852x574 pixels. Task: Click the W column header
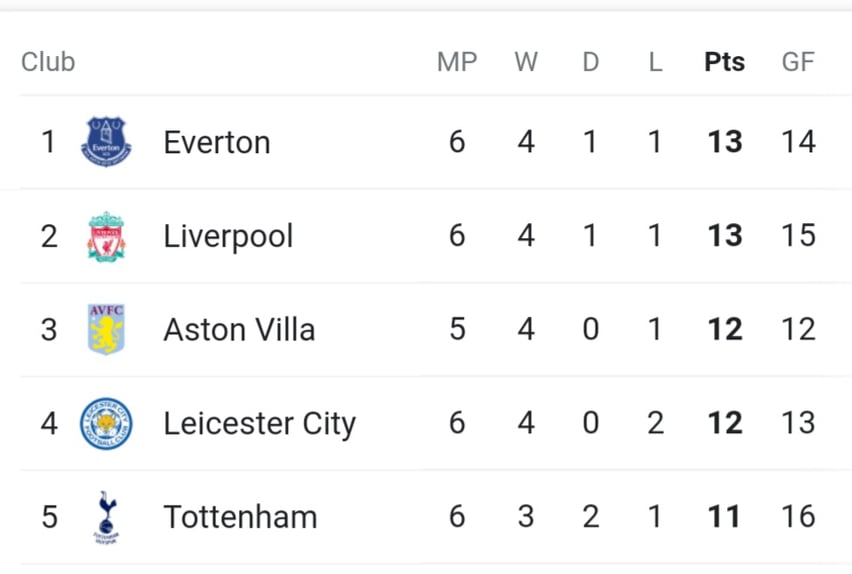pyautogui.click(x=526, y=61)
